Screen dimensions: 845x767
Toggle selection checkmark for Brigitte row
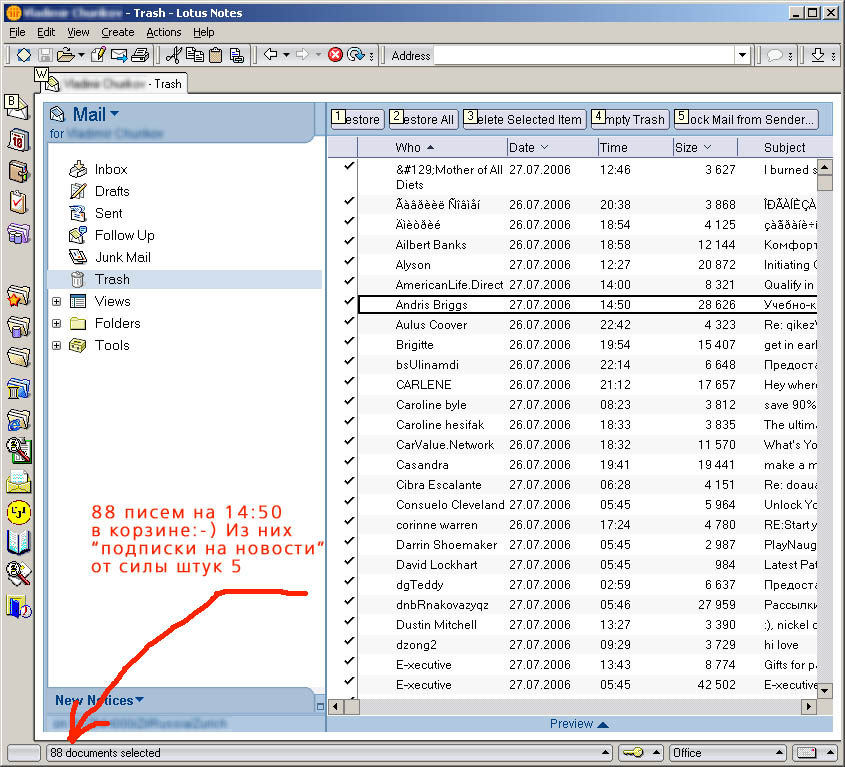[349, 341]
